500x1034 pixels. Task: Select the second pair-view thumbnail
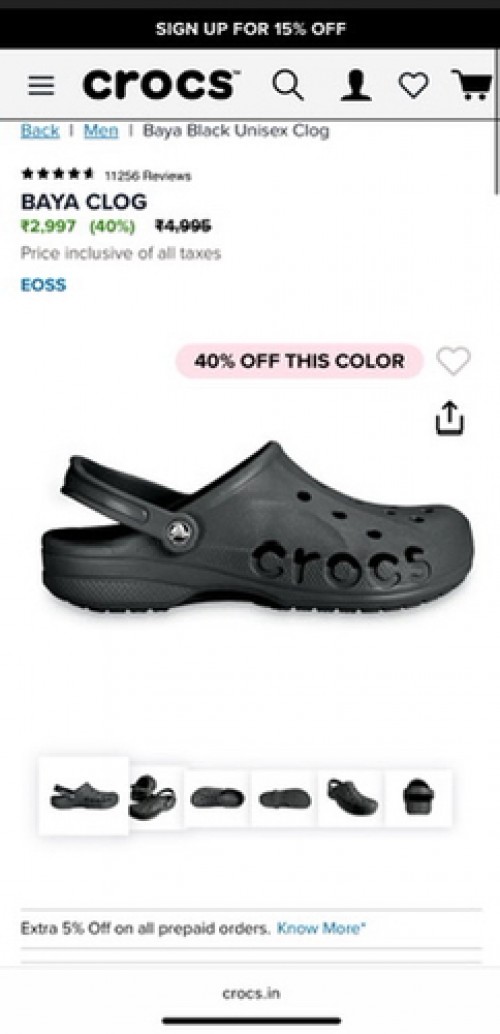pyautogui.click(x=152, y=797)
